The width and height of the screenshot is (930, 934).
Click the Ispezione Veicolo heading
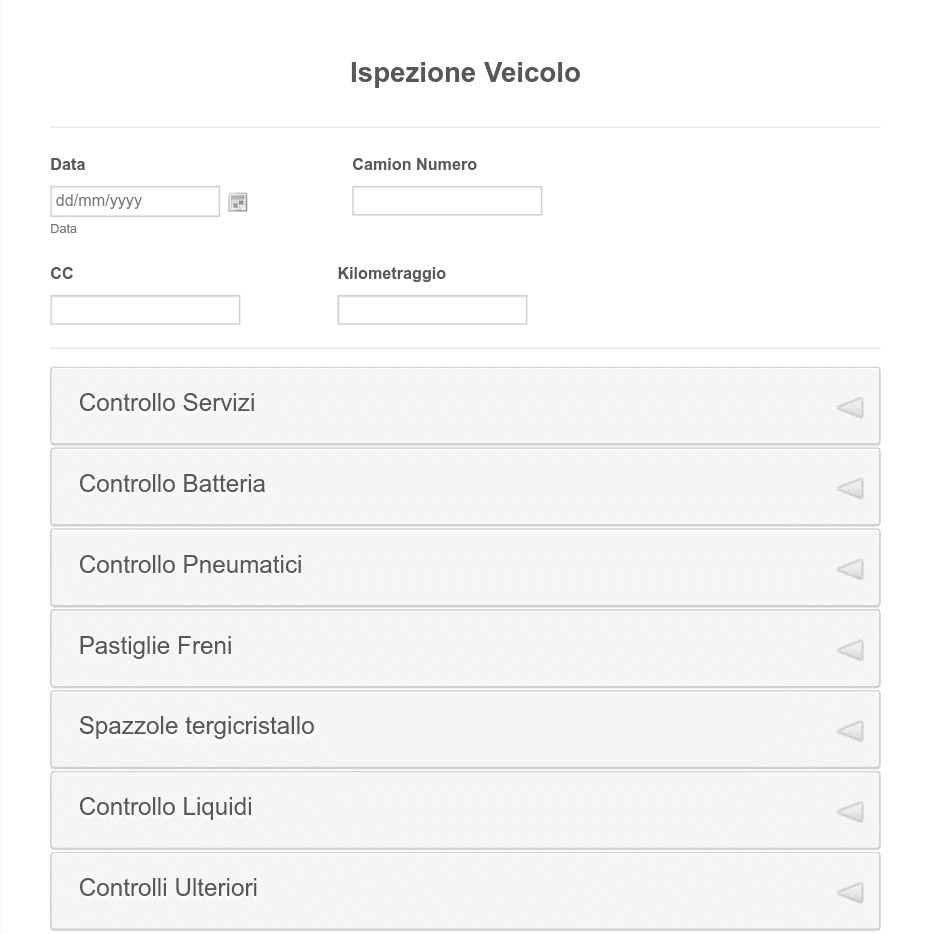(x=465, y=73)
